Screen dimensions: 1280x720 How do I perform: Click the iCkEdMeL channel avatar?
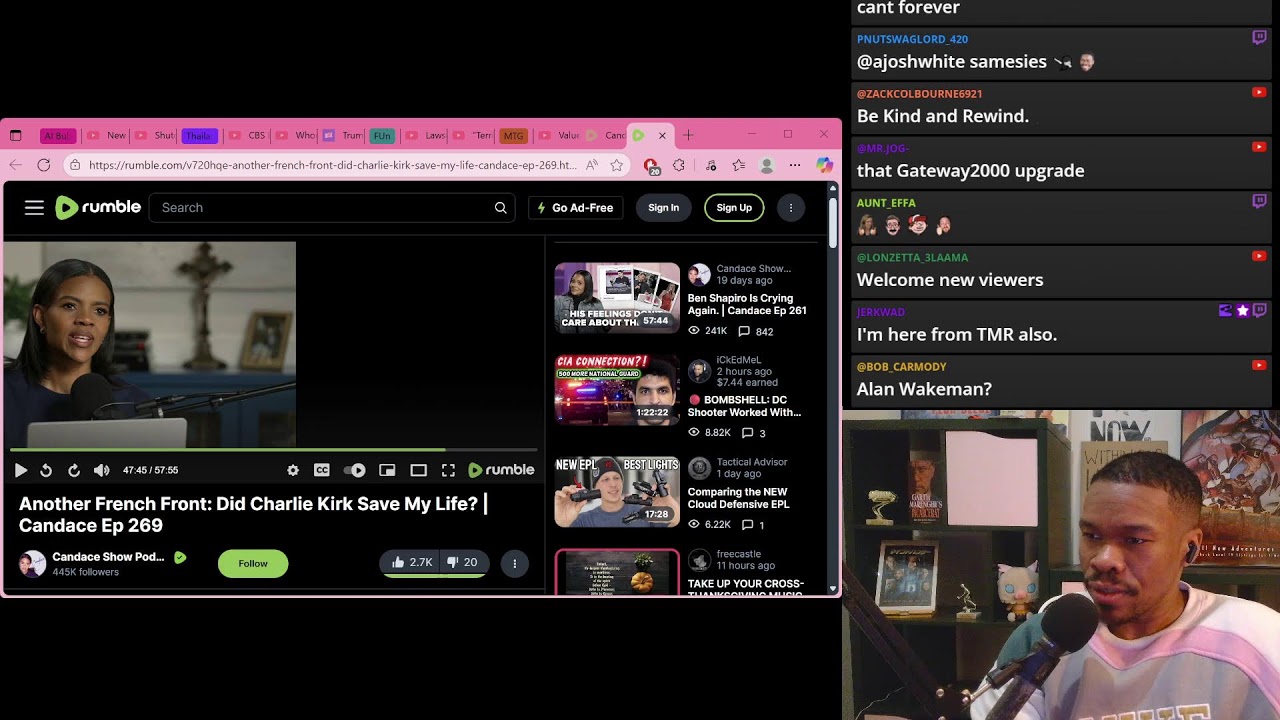coord(699,371)
